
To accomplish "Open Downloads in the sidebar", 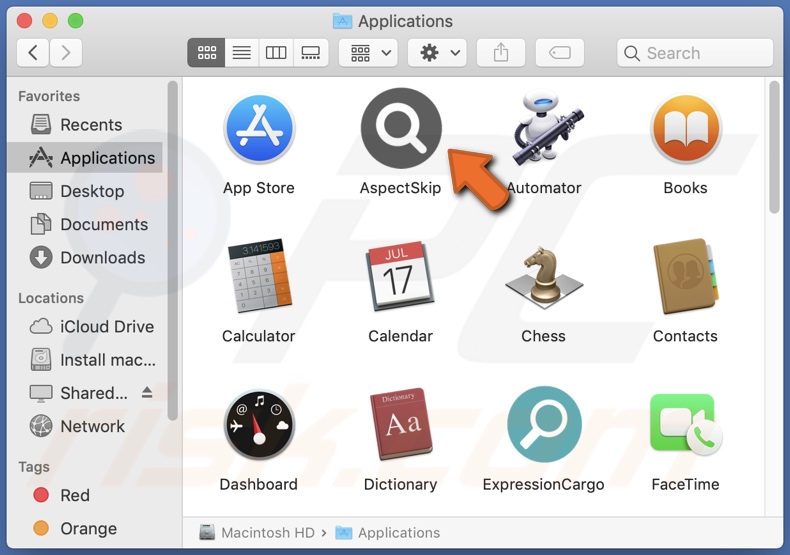I will click(85, 257).
